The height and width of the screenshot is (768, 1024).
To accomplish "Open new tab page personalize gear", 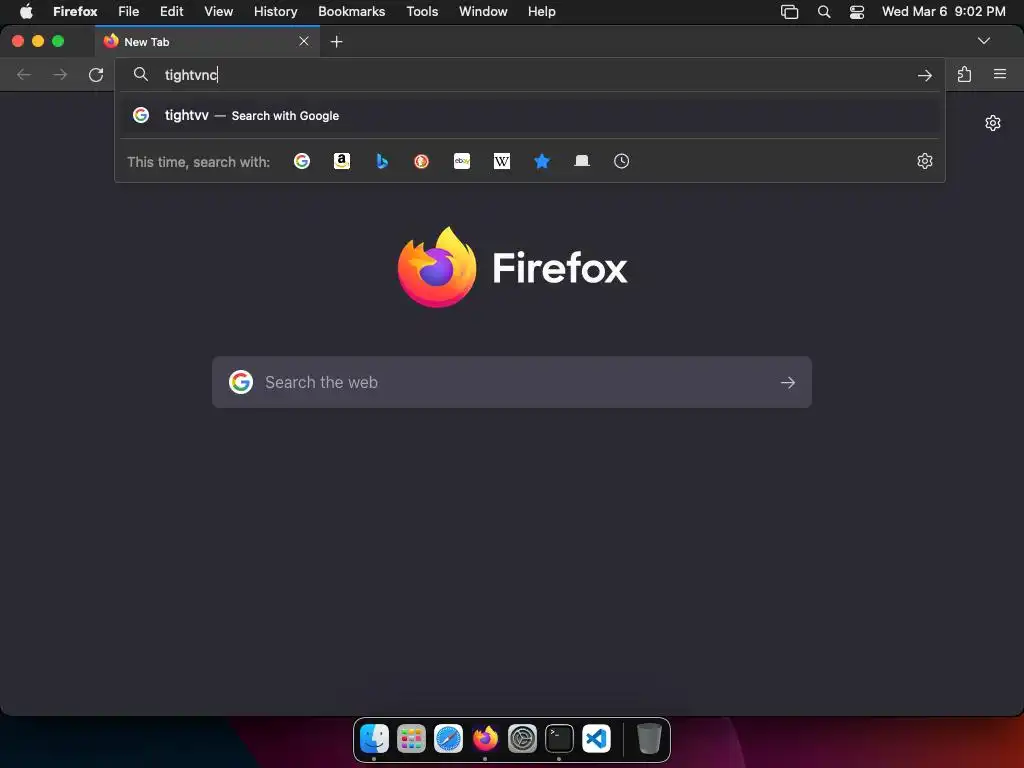I will click(x=993, y=123).
